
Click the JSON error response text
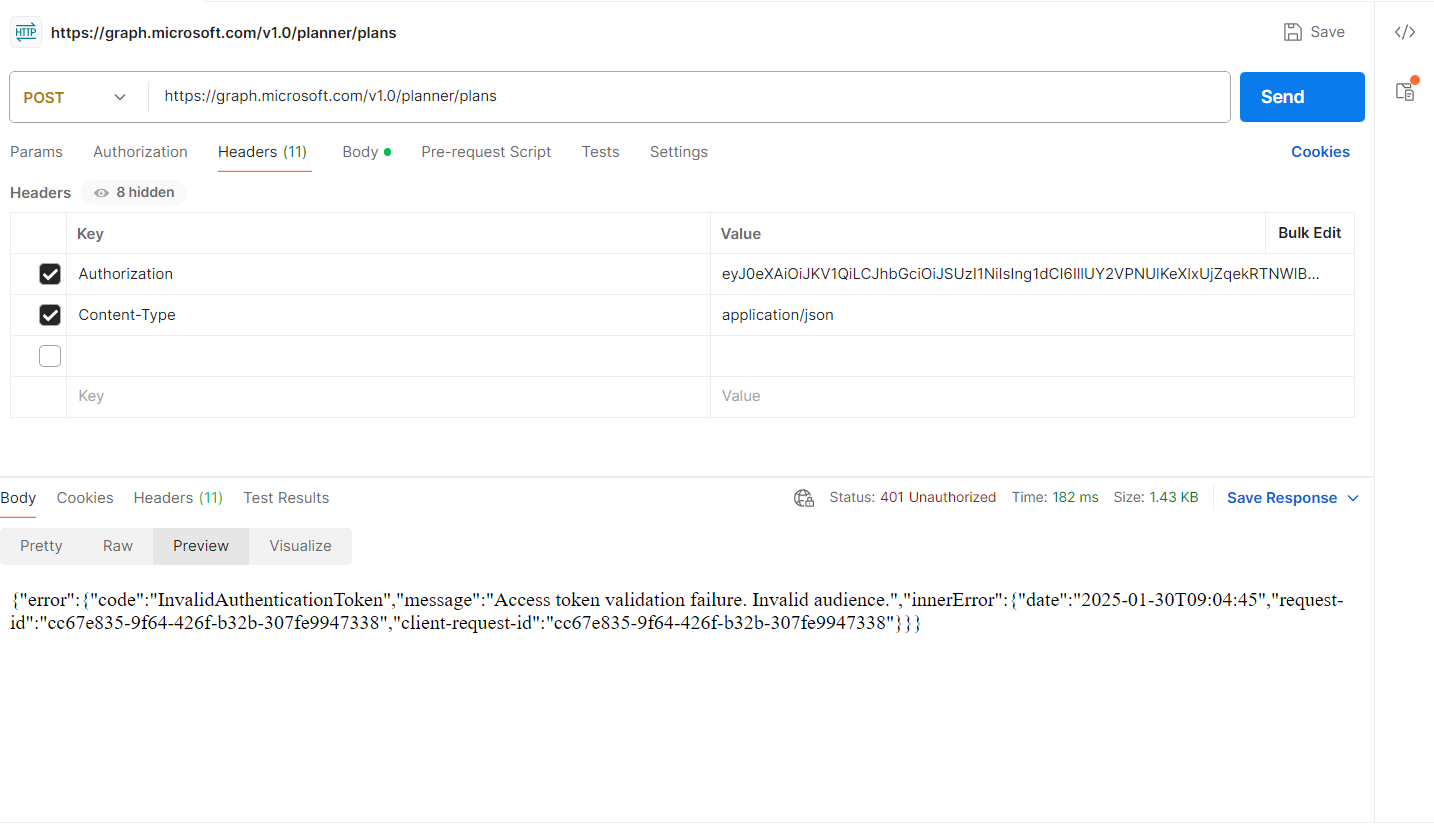pyautogui.click(x=678, y=612)
